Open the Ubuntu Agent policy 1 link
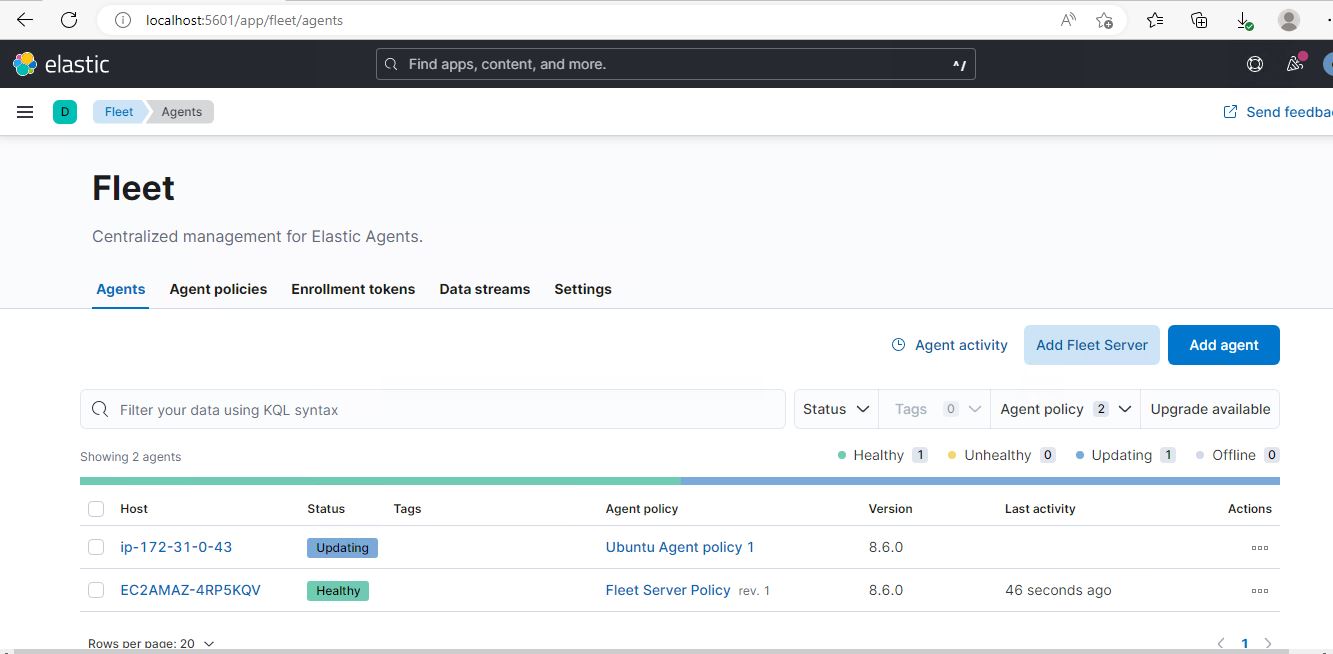This screenshot has height=654, width=1333. click(x=680, y=547)
